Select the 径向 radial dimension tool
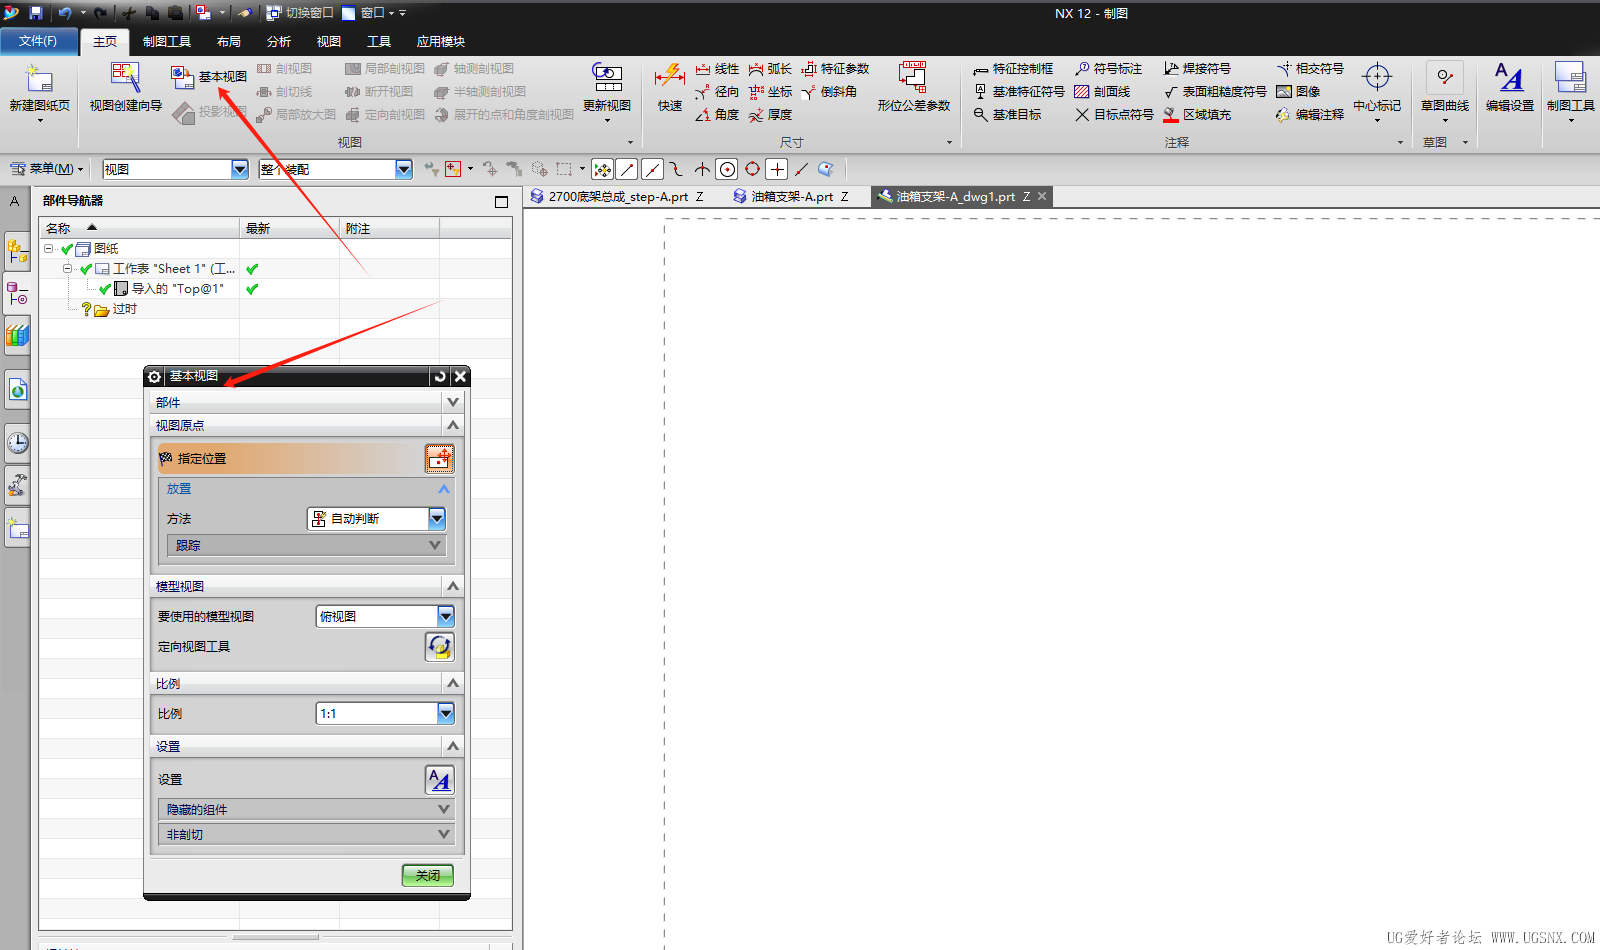Screen dimensions: 1600x950 717,92
